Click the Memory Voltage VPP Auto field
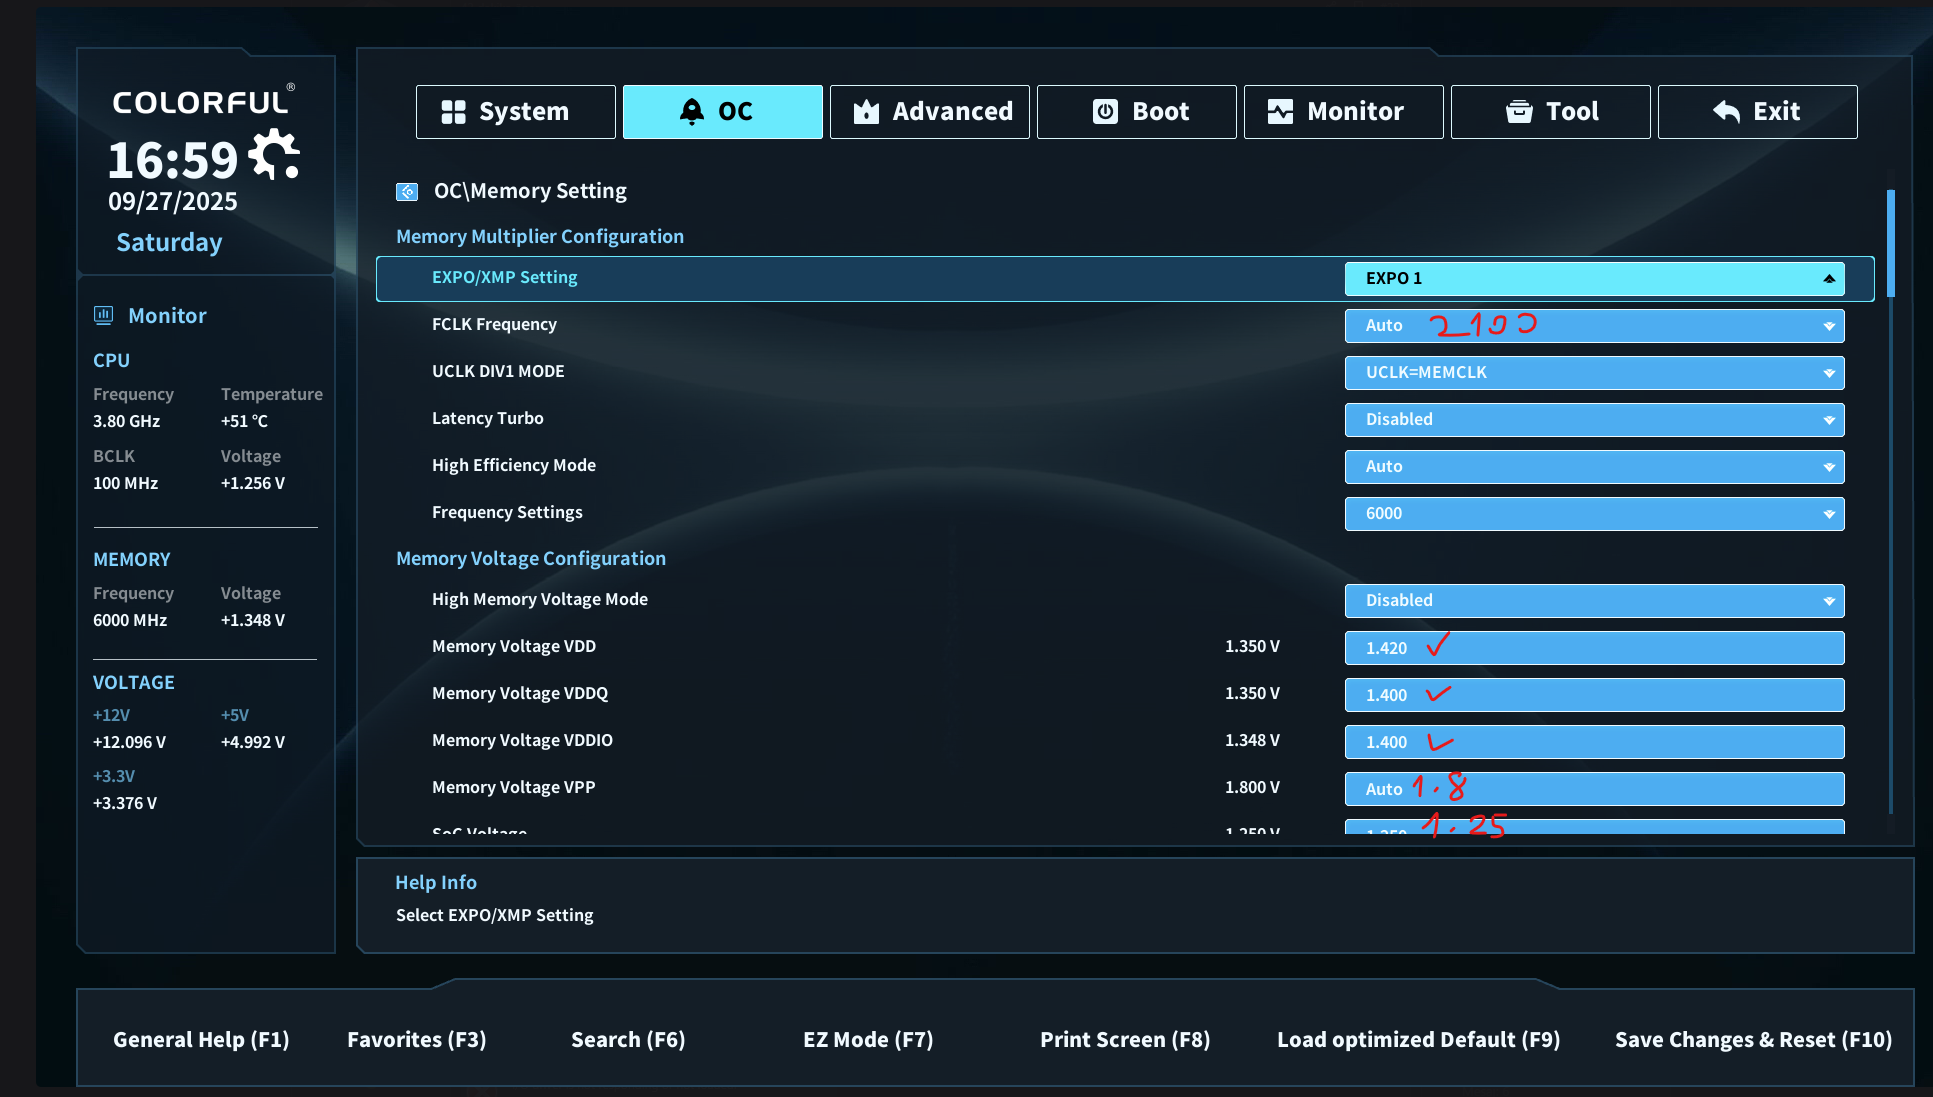Screen dimensions: 1933x1097 click(x=1595, y=789)
